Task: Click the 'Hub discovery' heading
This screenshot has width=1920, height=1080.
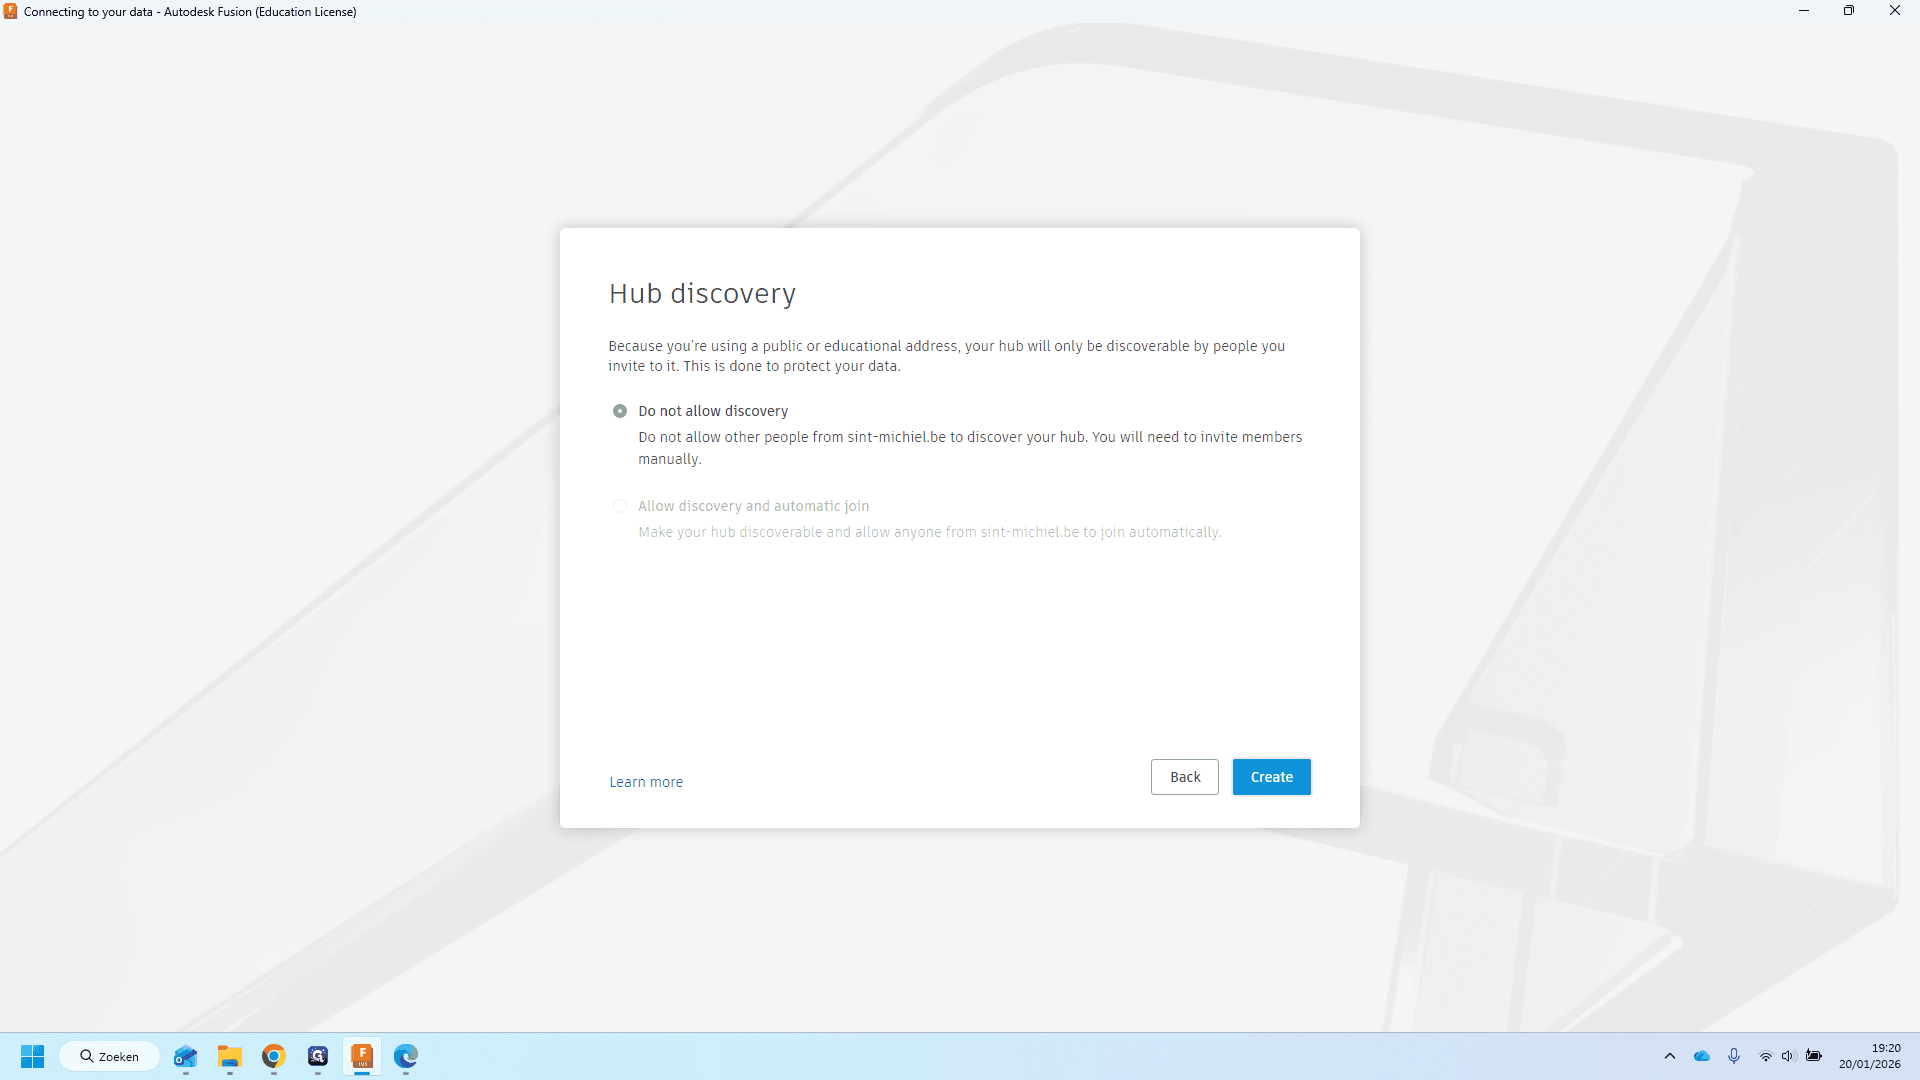Action: coord(702,294)
